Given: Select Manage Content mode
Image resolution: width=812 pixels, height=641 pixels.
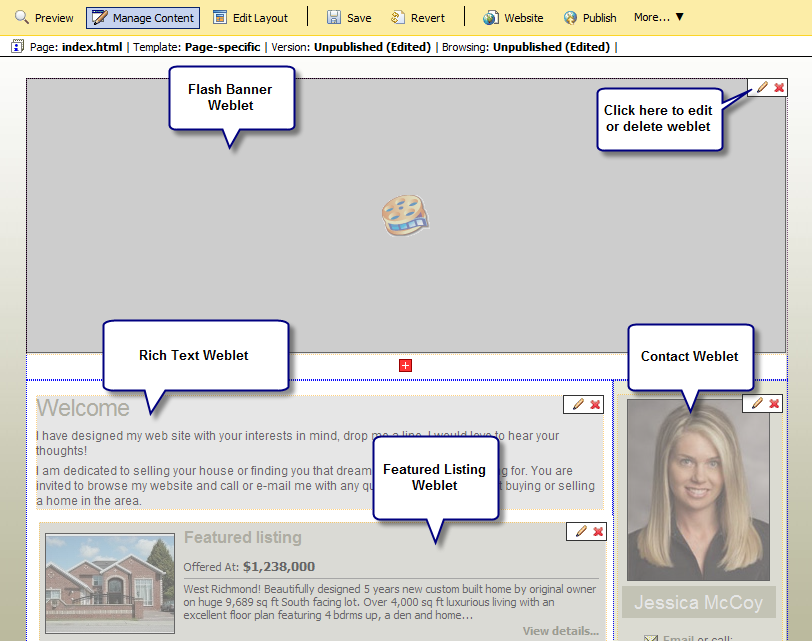Looking at the screenshot, I should [x=143, y=18].
